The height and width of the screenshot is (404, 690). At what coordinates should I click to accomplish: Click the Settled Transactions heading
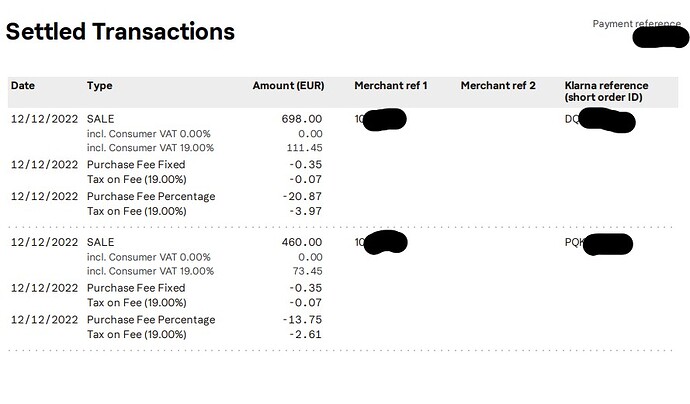coord(120,31)
